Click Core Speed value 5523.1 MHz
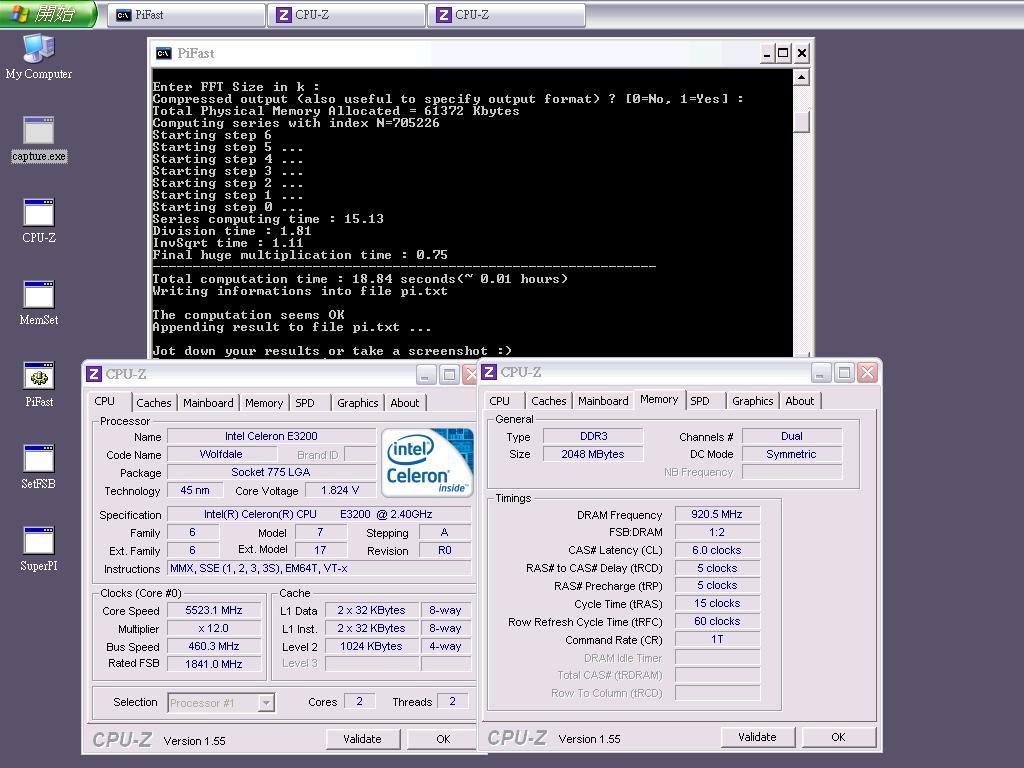The height and width of the screenshot is (768, 1024). pos(214,610)
